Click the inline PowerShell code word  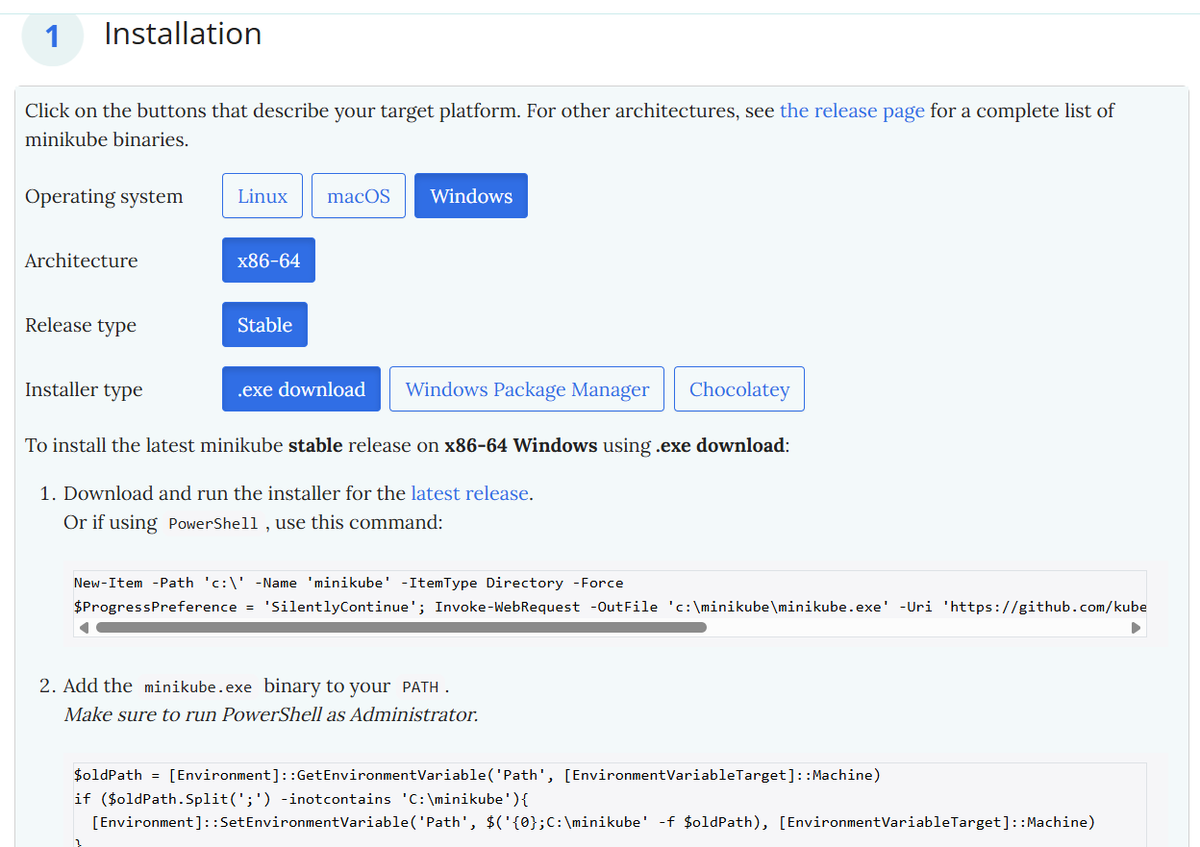(214, 524)
